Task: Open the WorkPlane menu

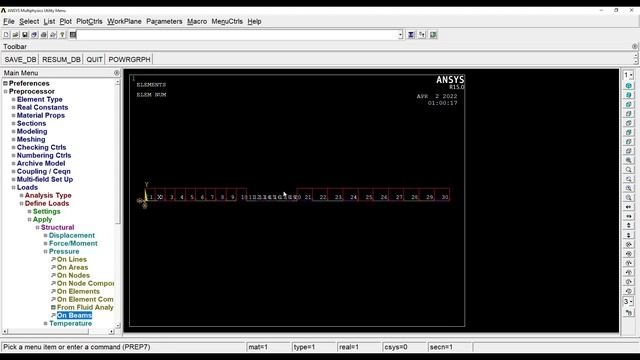Action: 124,22
